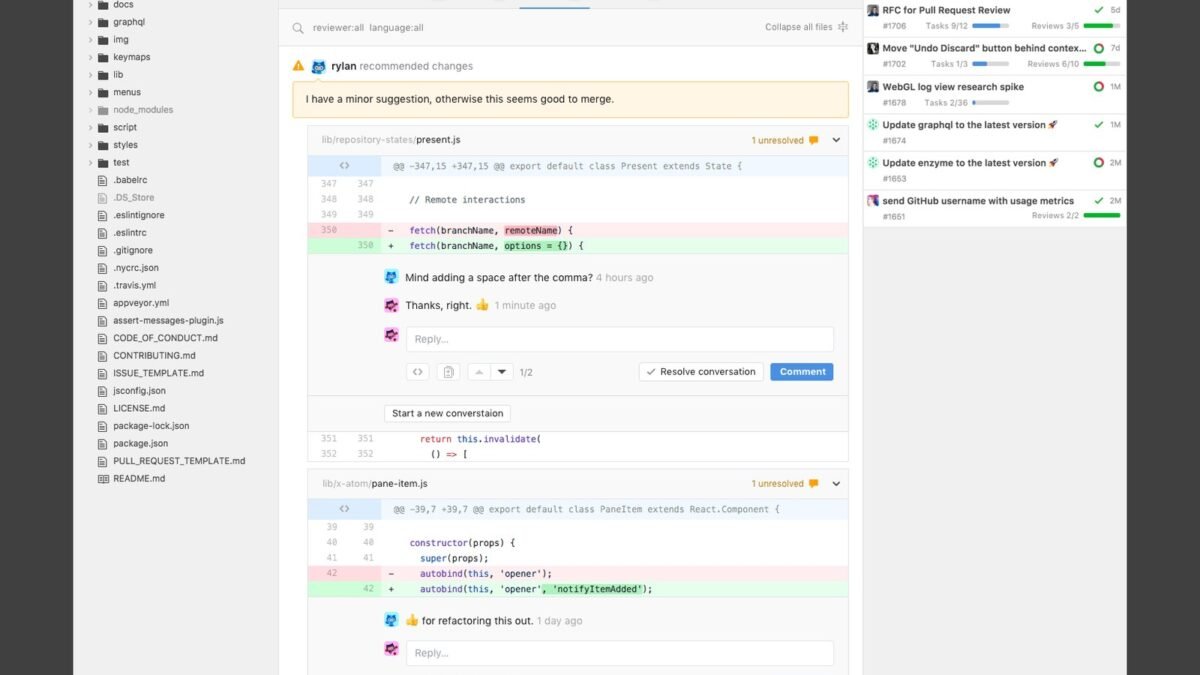Click Tasks 1/3 bar on #1702
Screen dimensions: 1200x675
pyautogui.click(x=990, y=64)
